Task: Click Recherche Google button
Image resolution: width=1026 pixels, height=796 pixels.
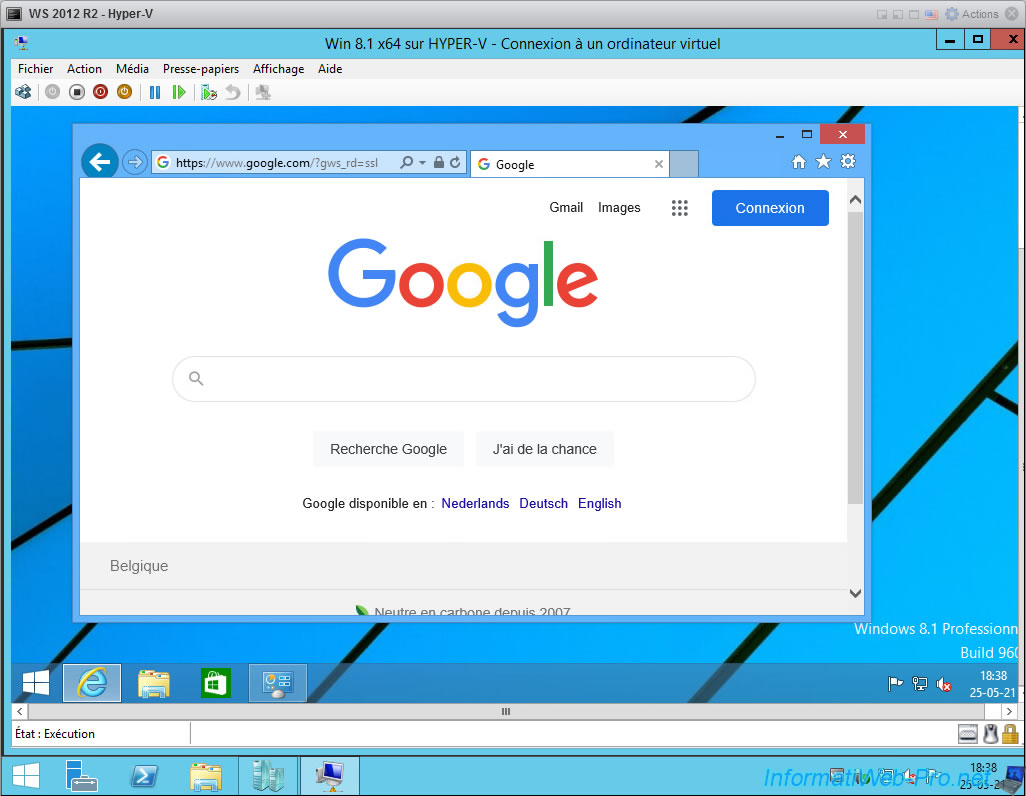Action: pyautogui.click(x=389, y=449)
